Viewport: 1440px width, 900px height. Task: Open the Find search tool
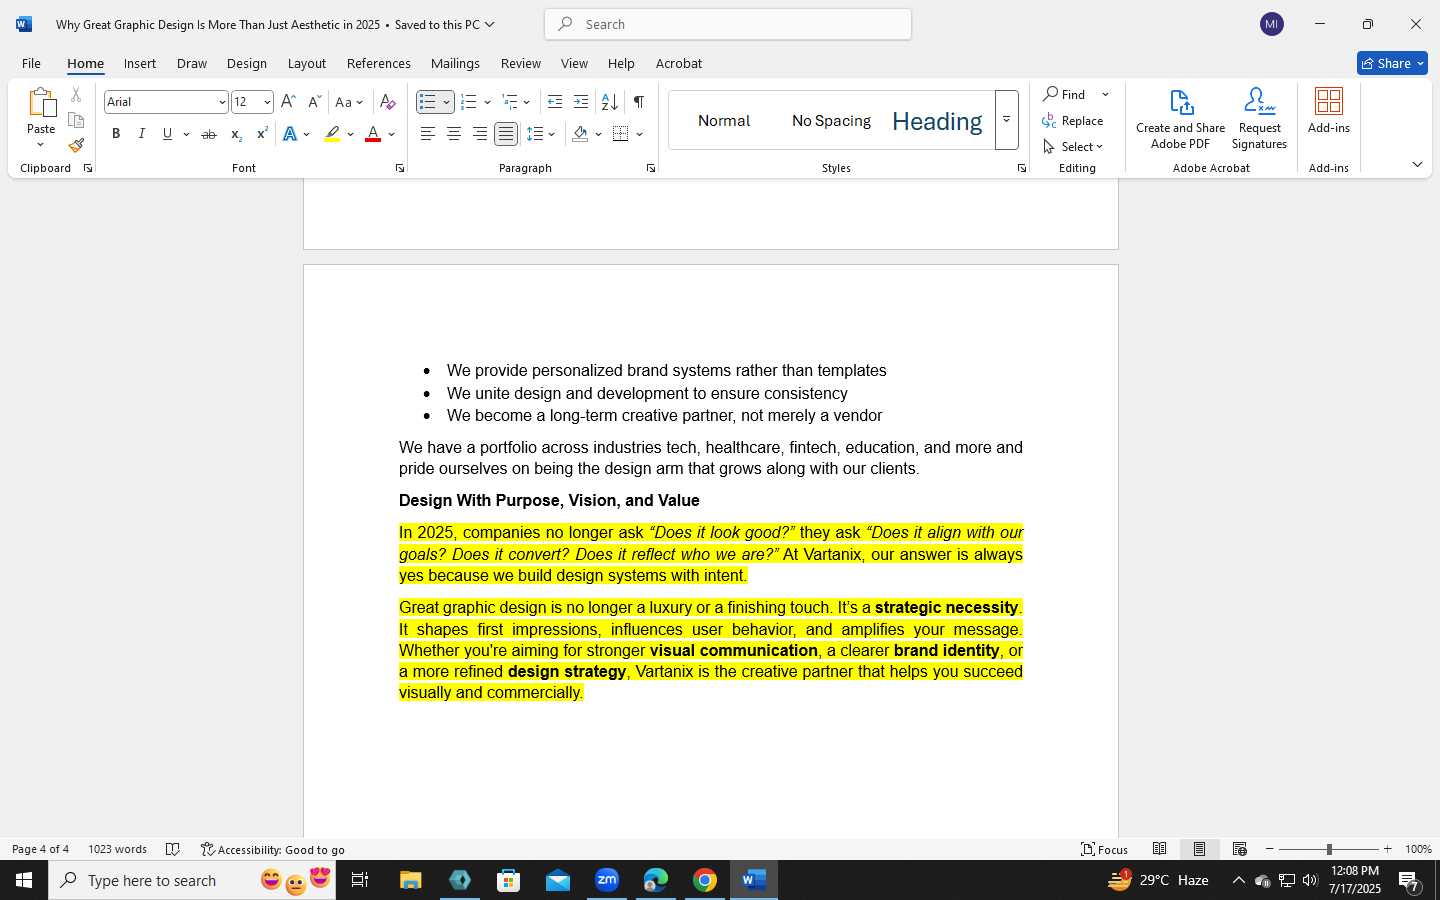tap(1066, 94)
